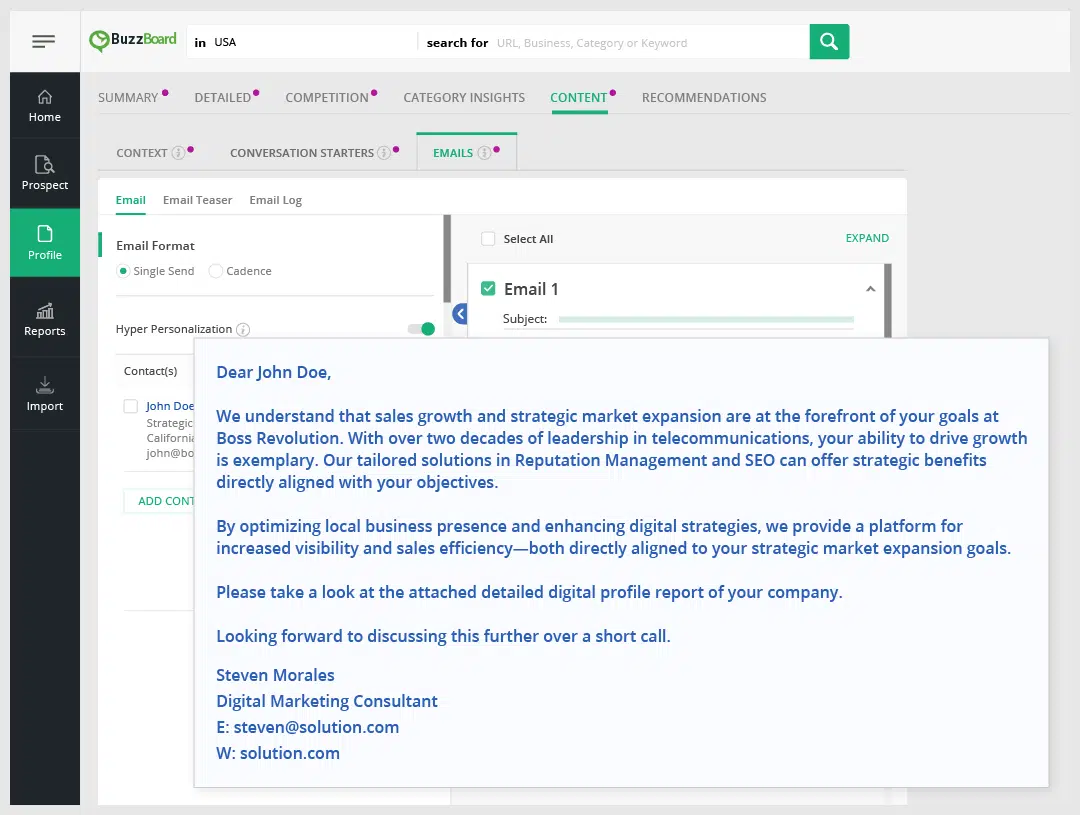Viewport: 1080px width, 815px height.
Task: Switch to the Competition tab
Action: click(327, 98)
